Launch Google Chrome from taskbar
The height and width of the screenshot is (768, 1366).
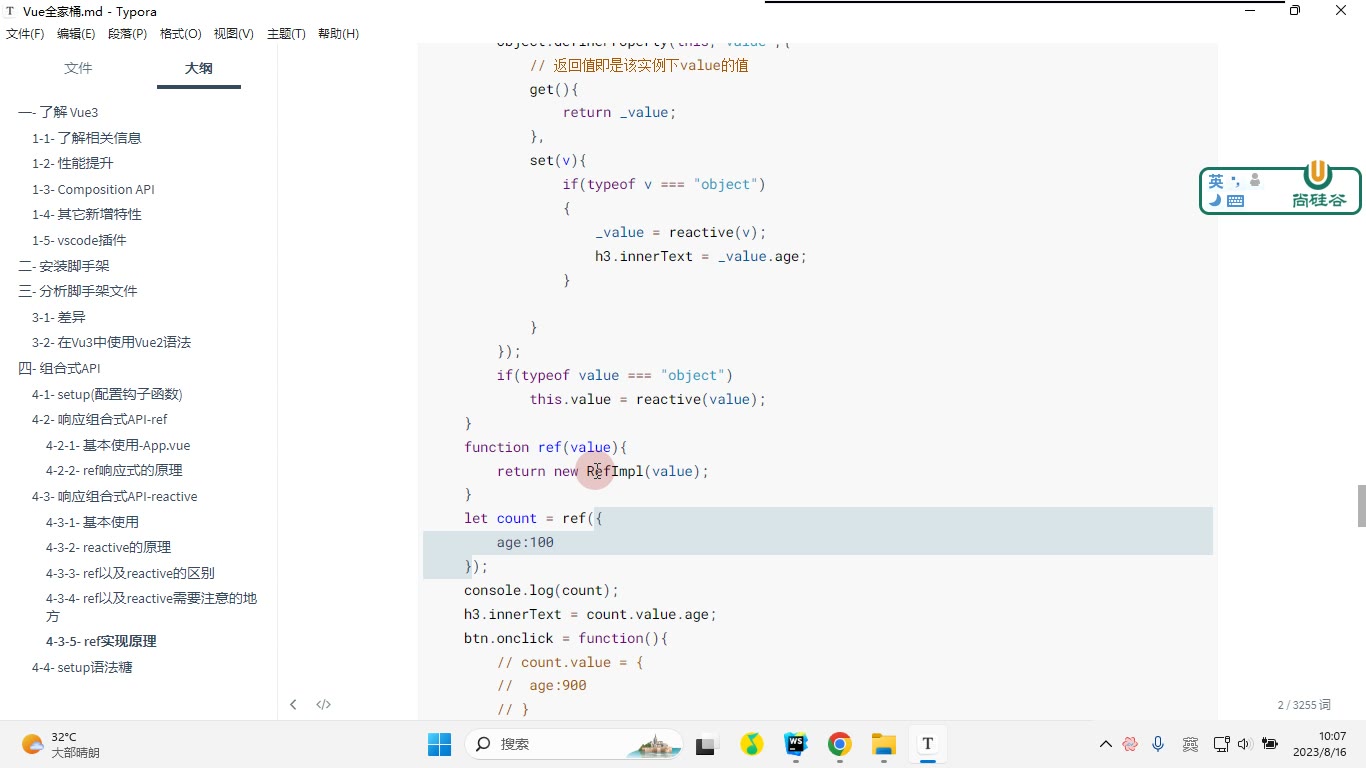[840, 744]
